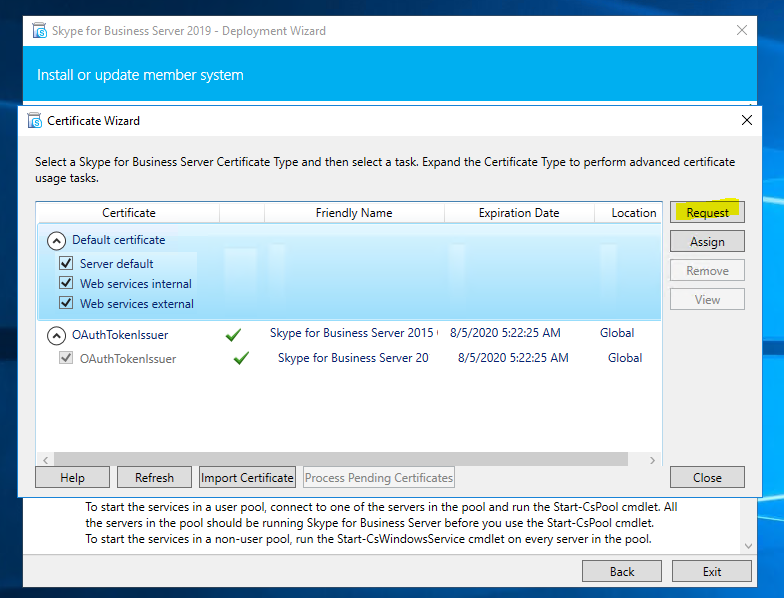Go Back in the Deployment Wizard
784x598 pixels.
click(622, 572)
